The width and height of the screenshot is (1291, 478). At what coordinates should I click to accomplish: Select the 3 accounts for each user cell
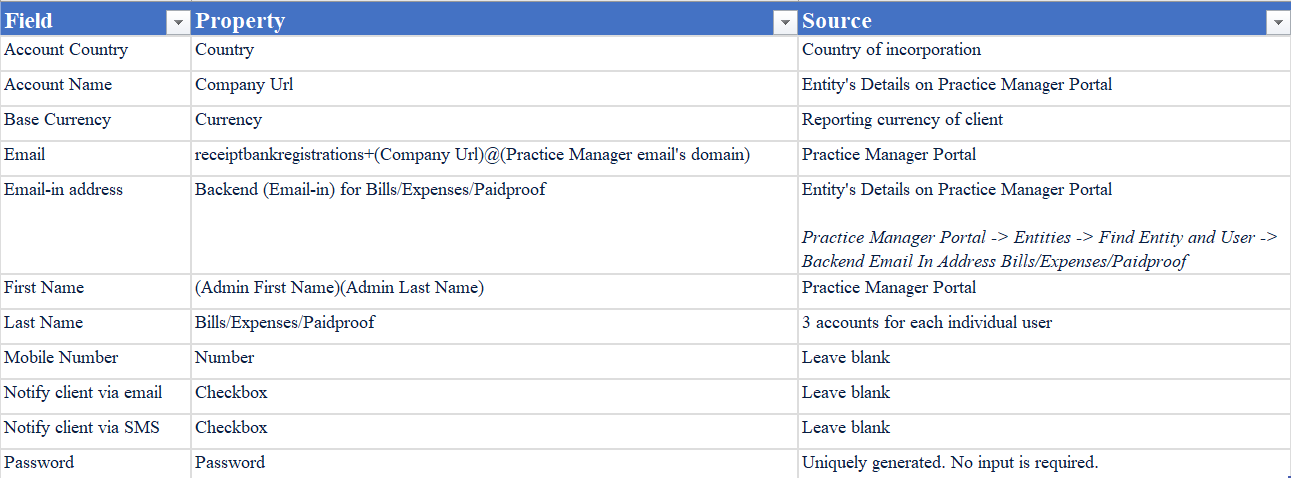coord(1044,326)
